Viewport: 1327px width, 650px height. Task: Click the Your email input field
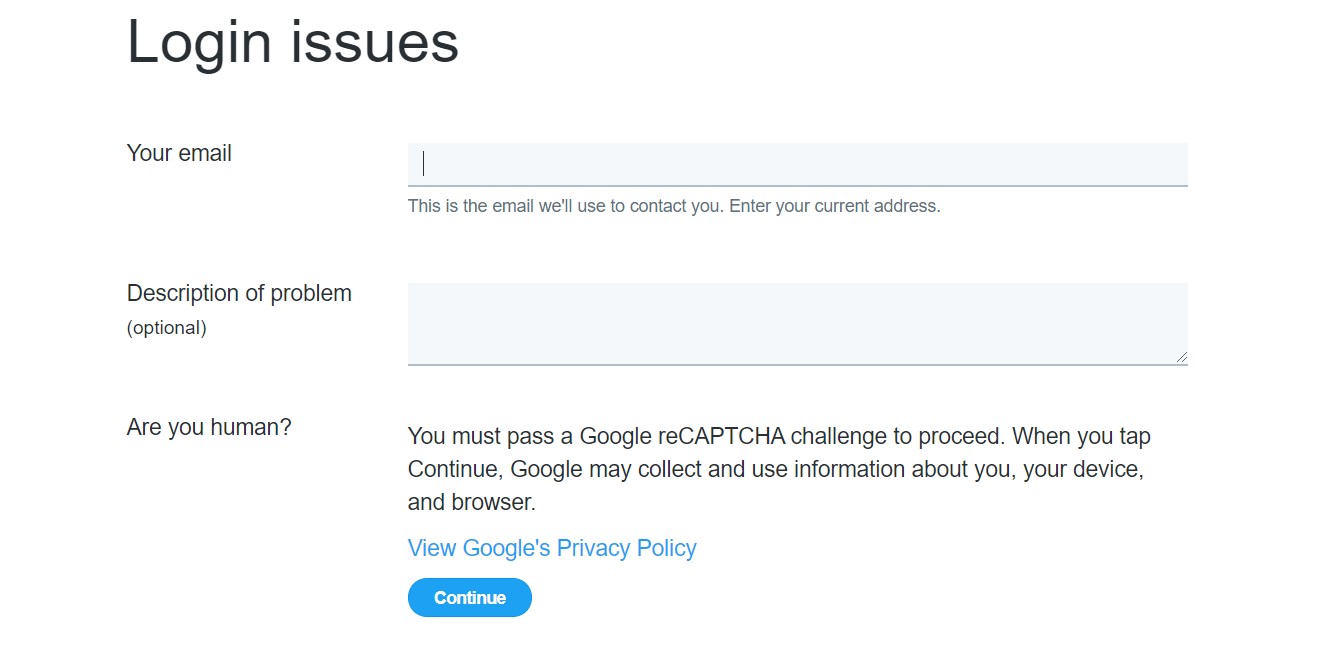click(x=797, y=164)
